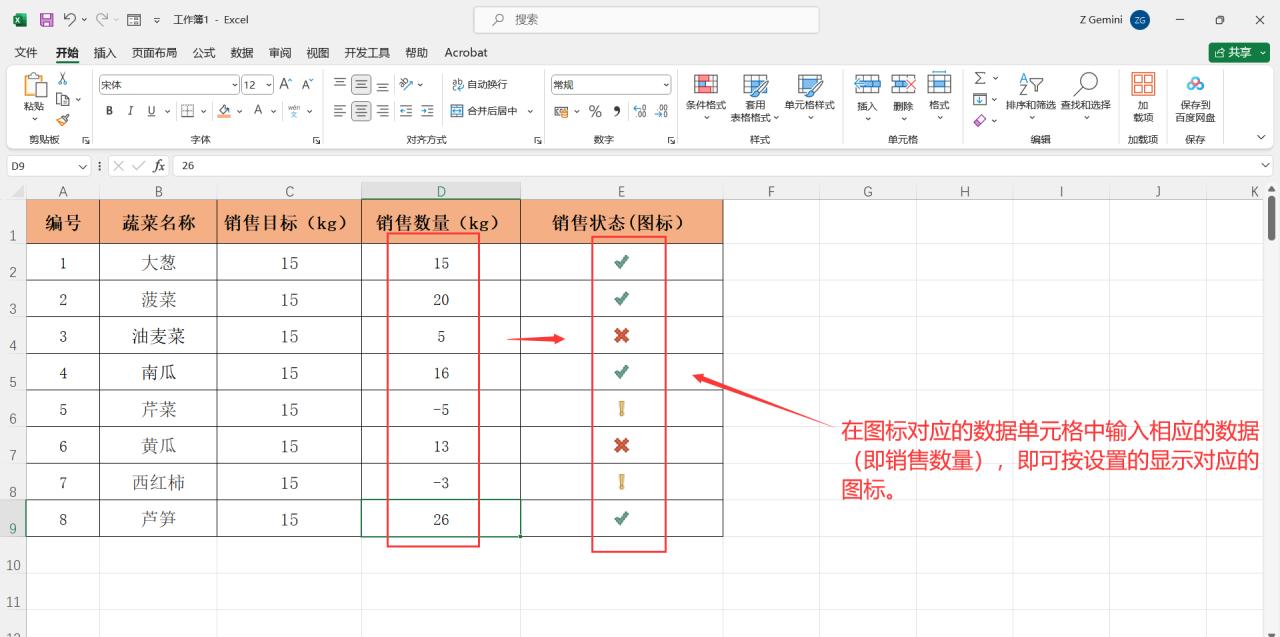Toggle Bold formatting
This screenshot has height=637, width=1280.
coord(109,111)
